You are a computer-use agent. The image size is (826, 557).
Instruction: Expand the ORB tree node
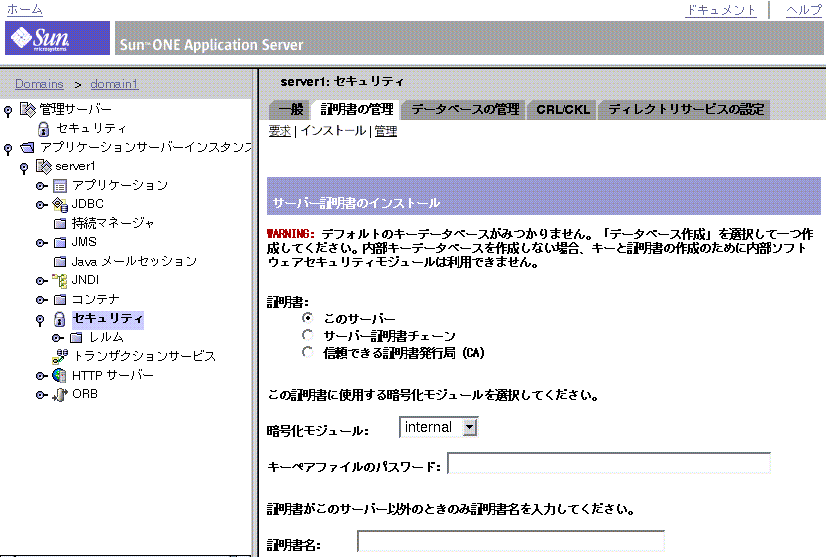[42, 395]
